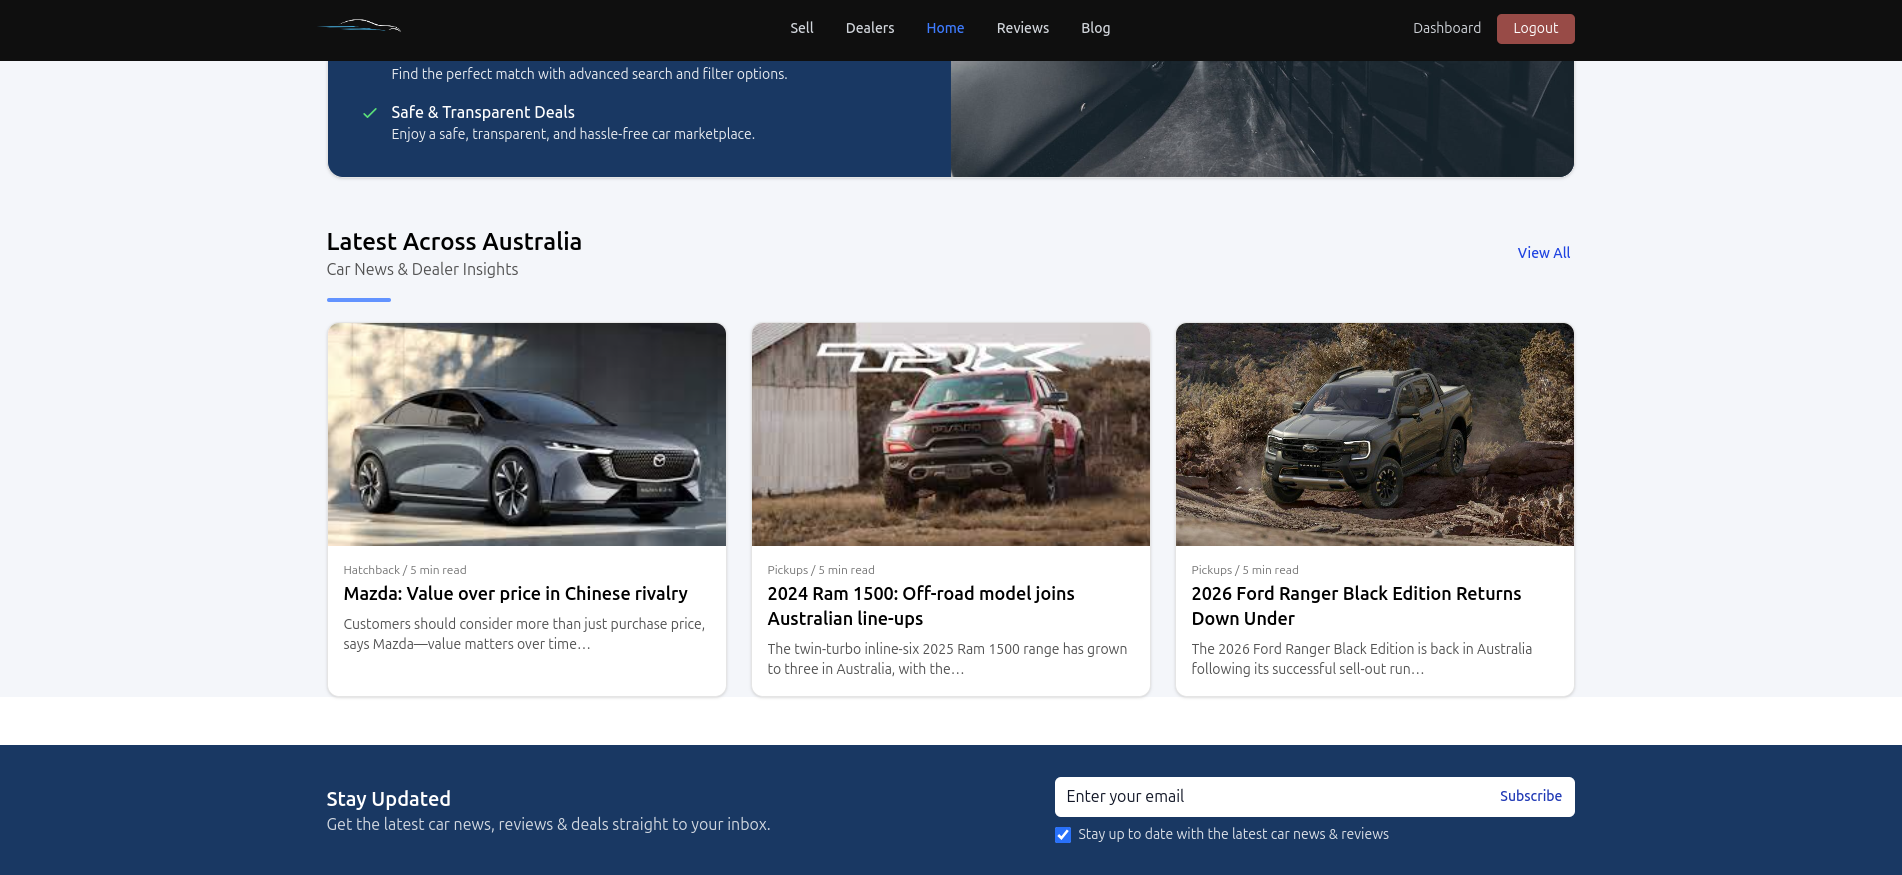Click the Mazda article excerpt text
This screenshot has width=1902, height=875.
[524, 634]
